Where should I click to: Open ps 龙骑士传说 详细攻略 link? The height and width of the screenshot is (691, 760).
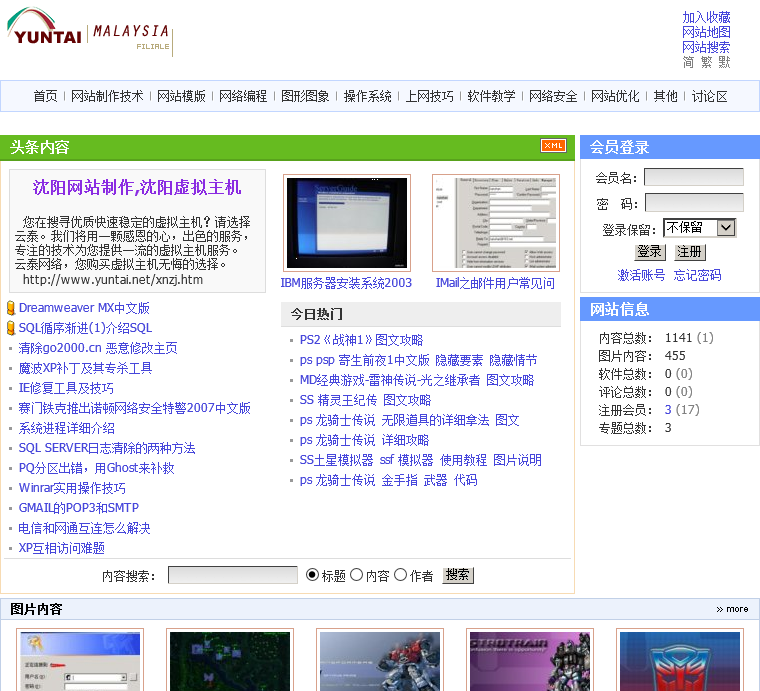(364, 440)
